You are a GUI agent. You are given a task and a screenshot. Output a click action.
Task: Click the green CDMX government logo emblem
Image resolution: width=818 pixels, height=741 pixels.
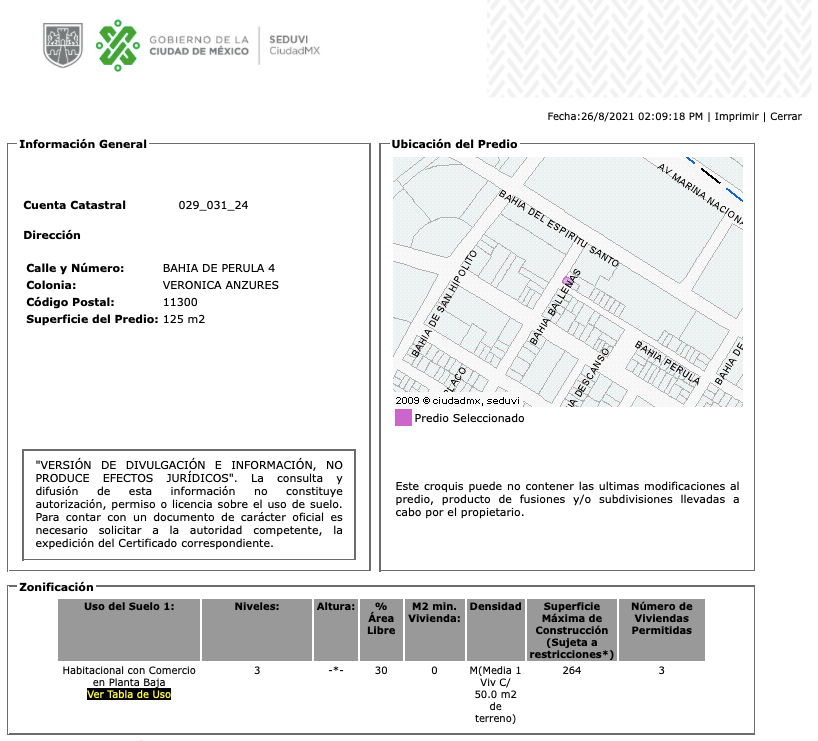pyautogui.click(x=118, y=45)
